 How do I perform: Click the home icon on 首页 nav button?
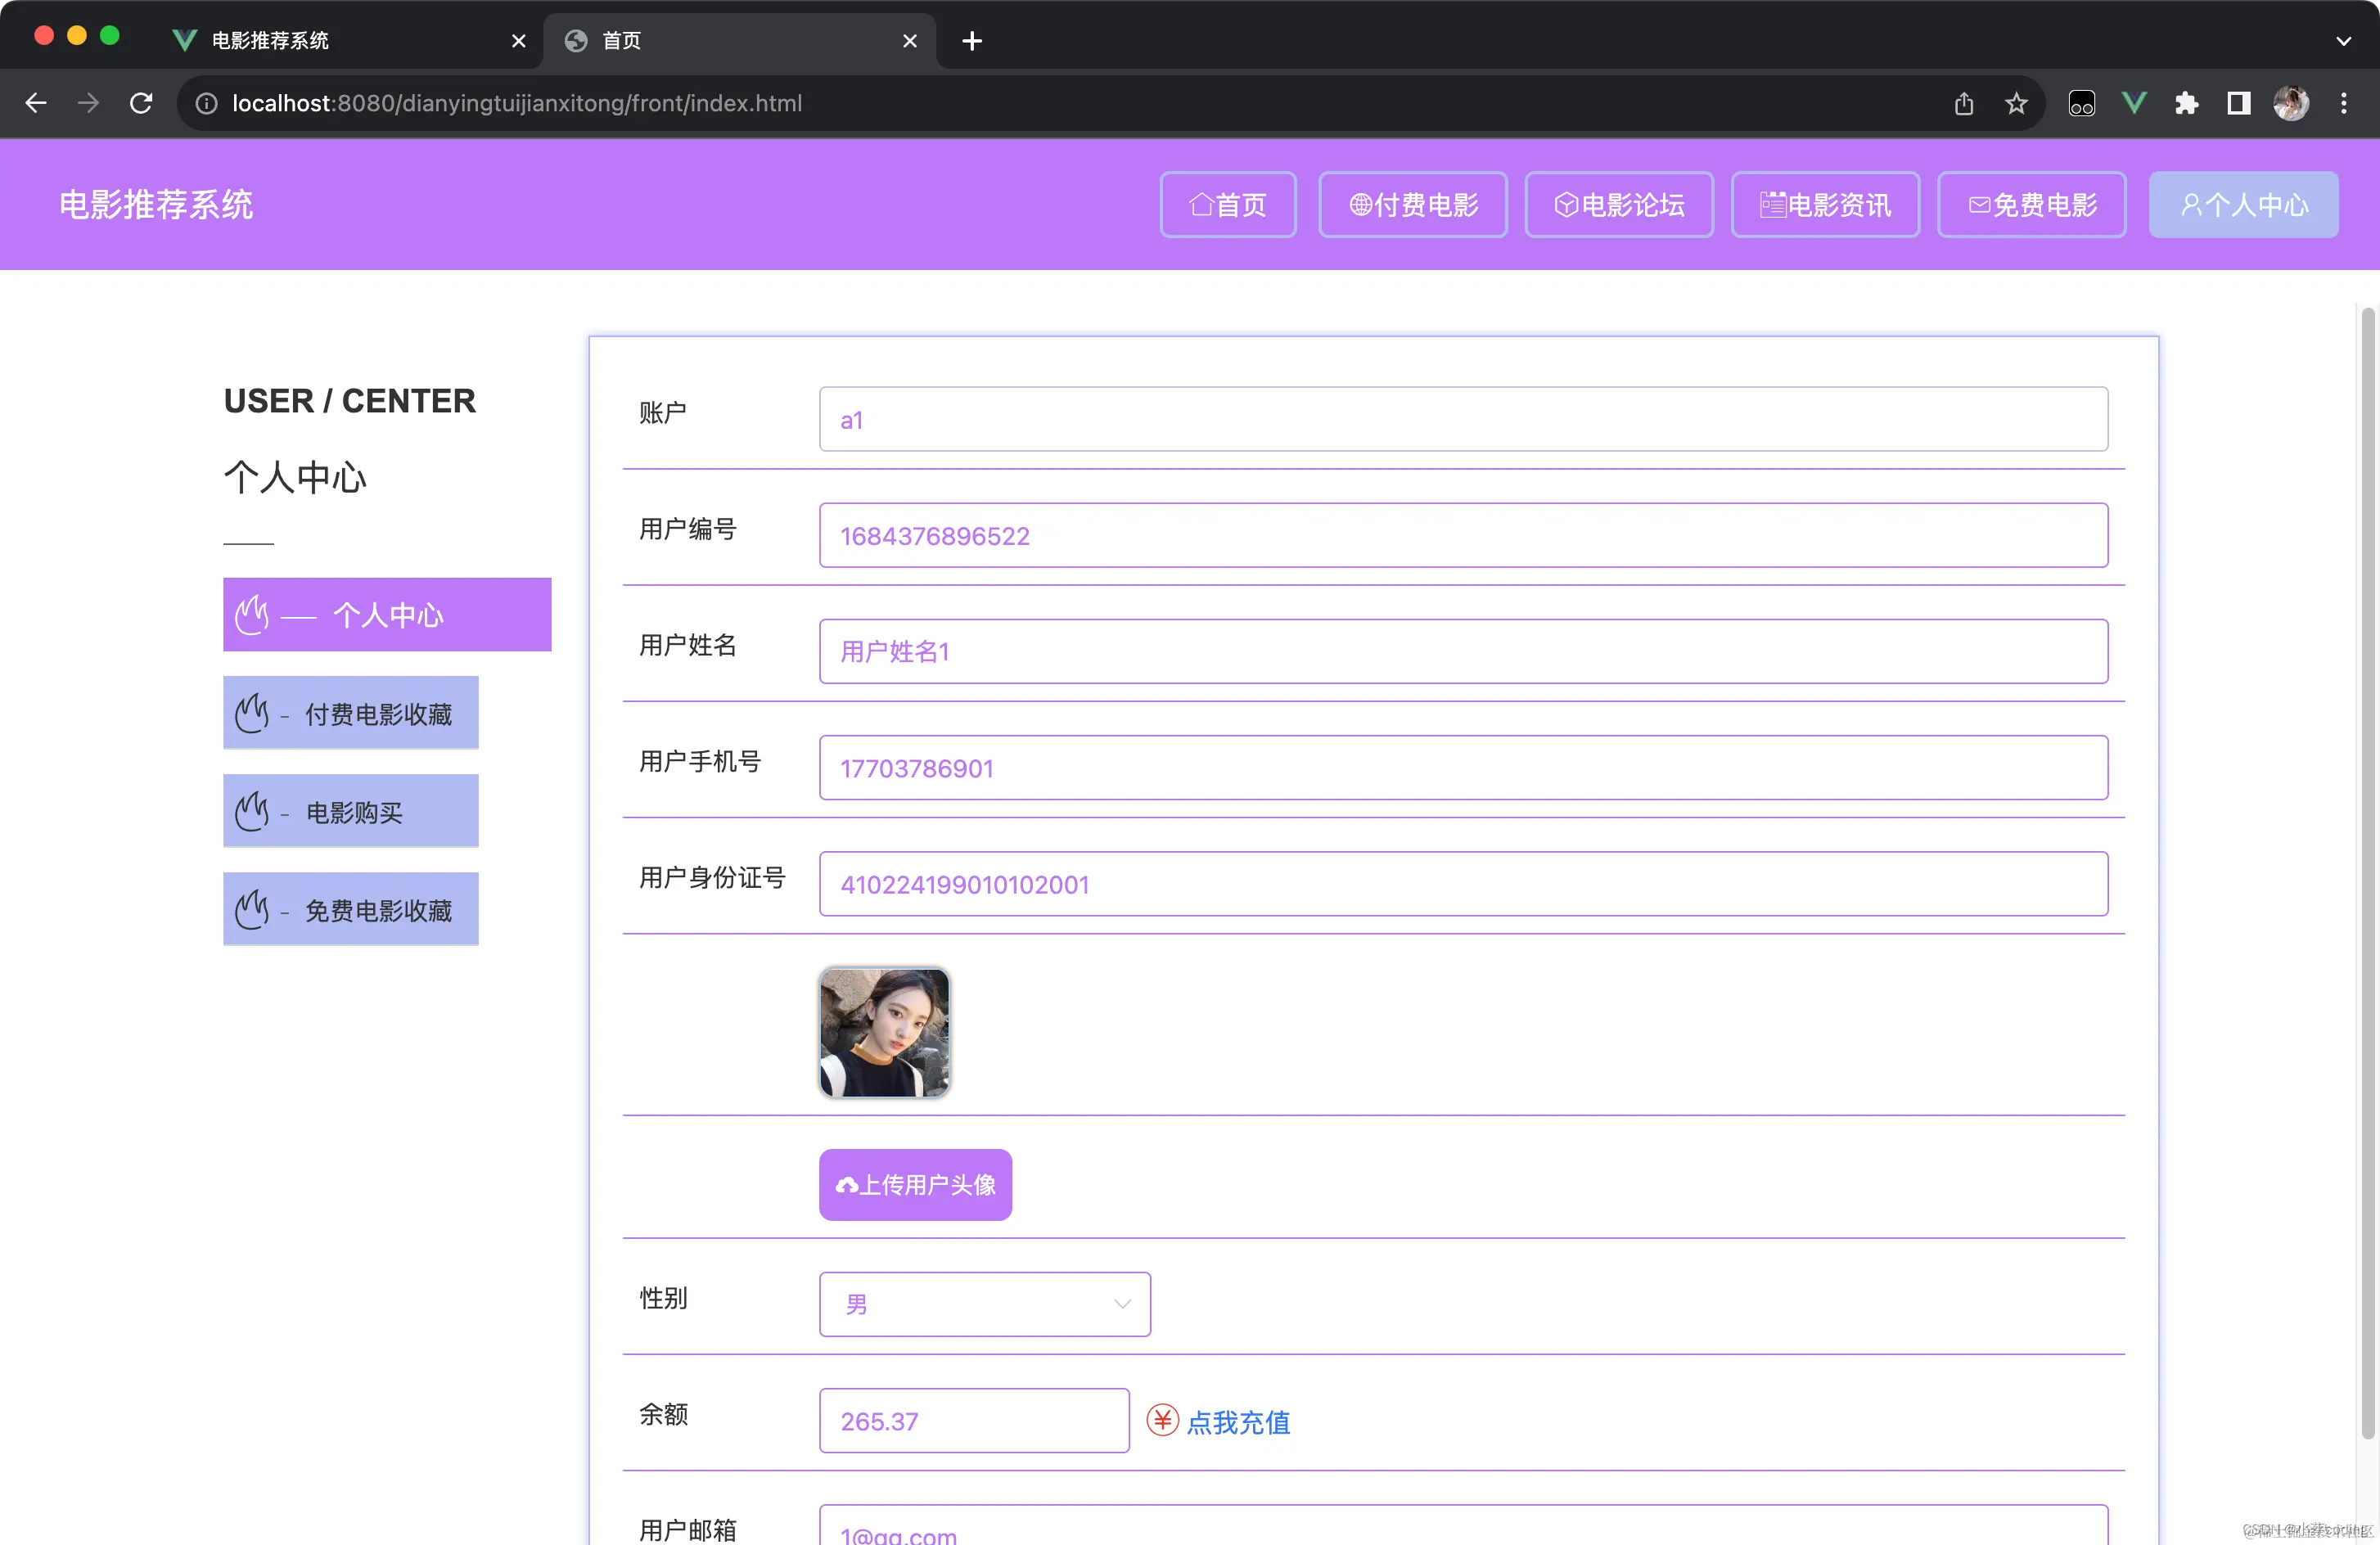point(1205,204)
